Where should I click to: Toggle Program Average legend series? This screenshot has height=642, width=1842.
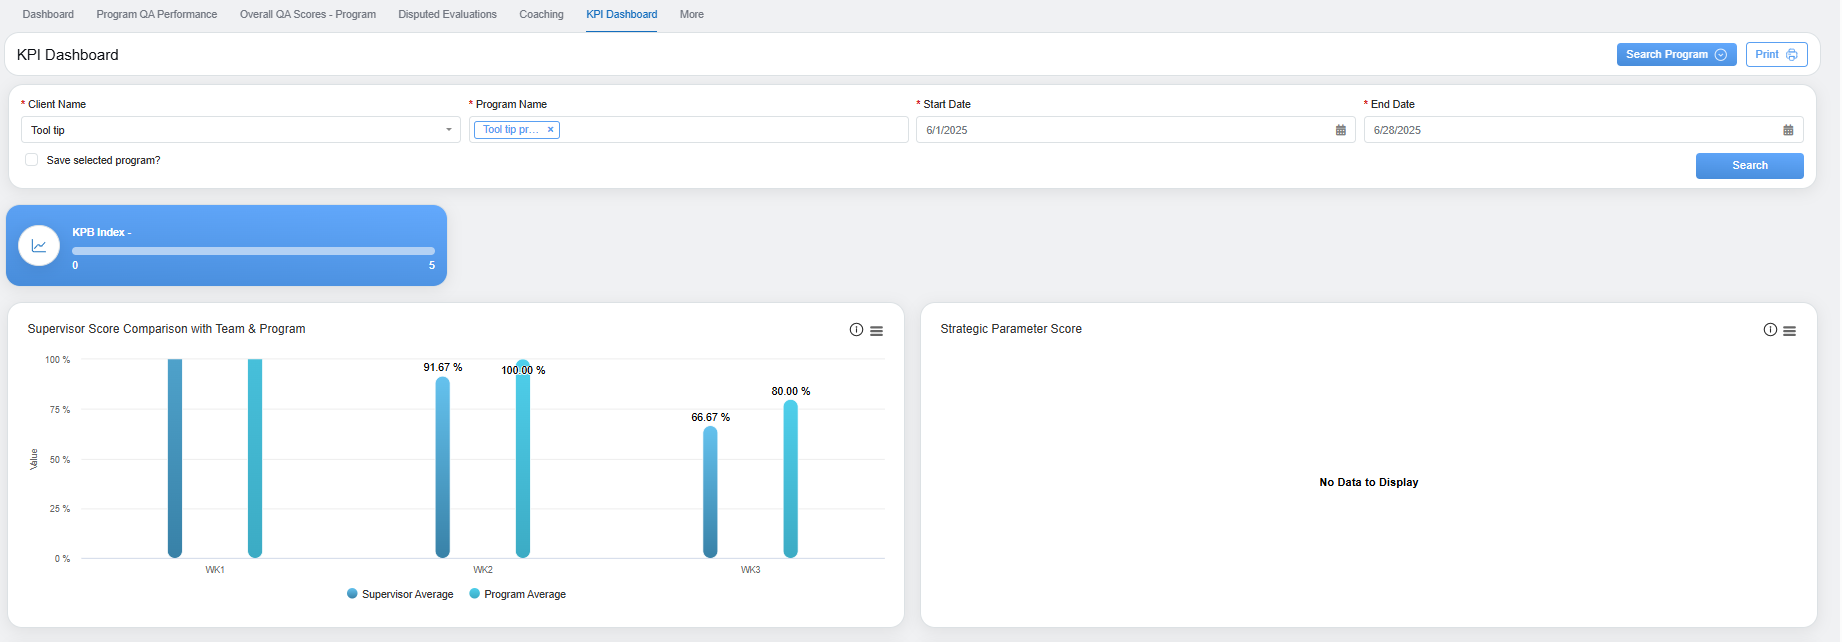517,594
